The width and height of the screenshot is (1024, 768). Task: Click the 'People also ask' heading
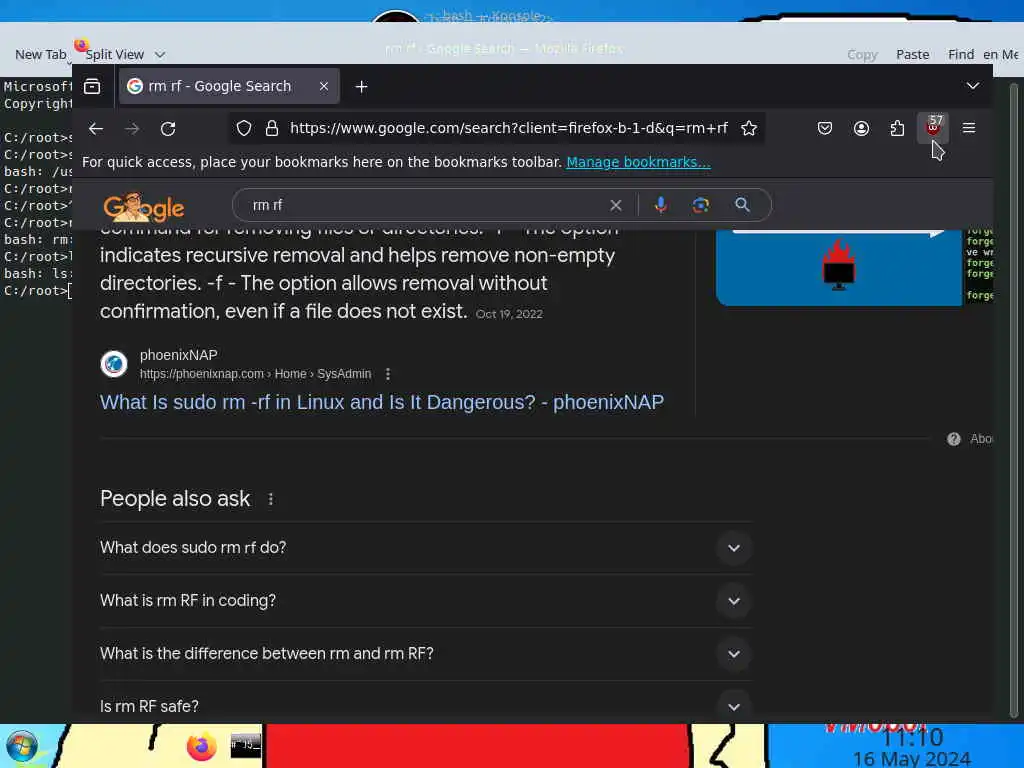[175, 499]
